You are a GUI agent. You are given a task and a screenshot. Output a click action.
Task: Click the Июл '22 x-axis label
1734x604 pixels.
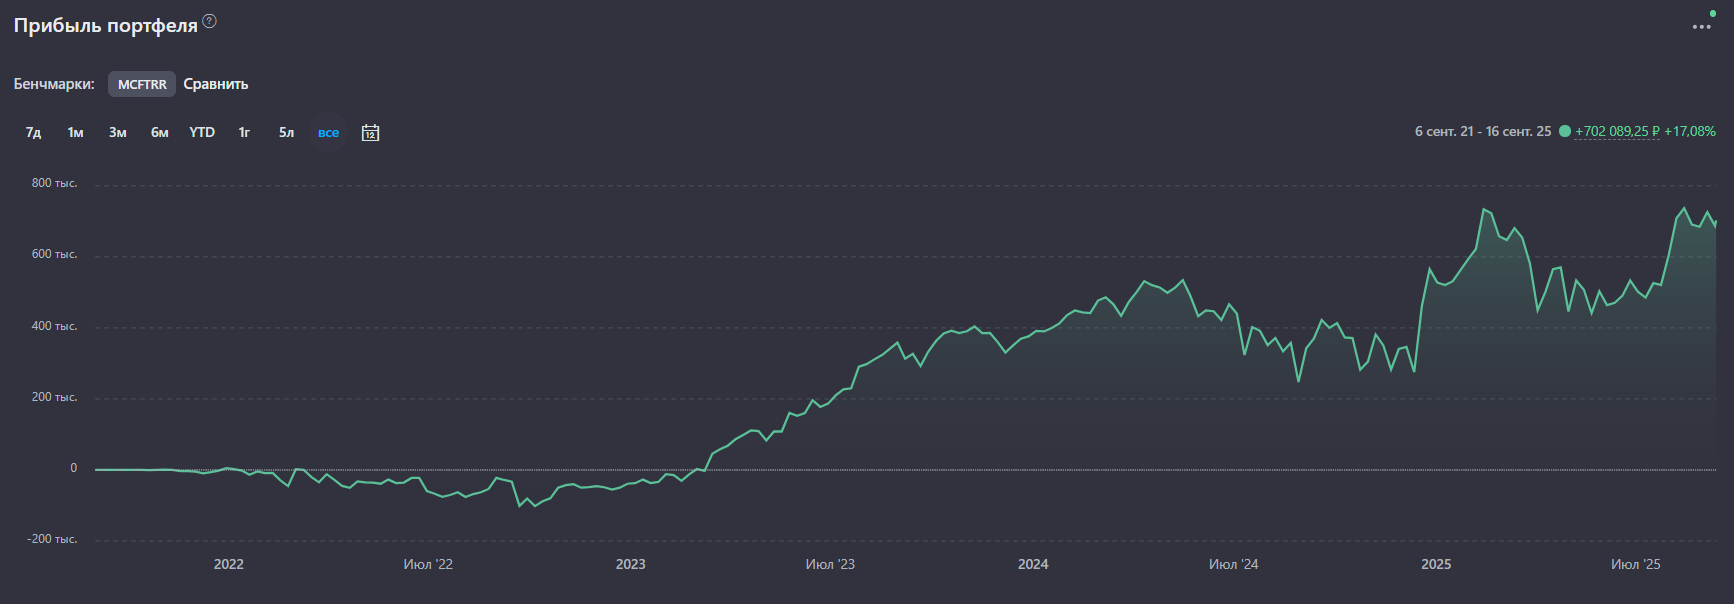pyautogui.click(x=428, y=564)
